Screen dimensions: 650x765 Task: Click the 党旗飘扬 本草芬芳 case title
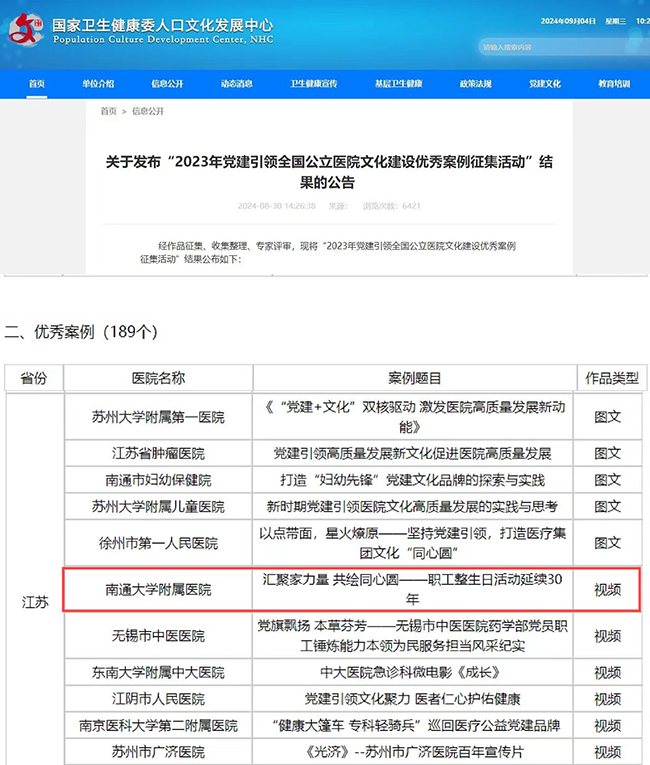[412, 635]
